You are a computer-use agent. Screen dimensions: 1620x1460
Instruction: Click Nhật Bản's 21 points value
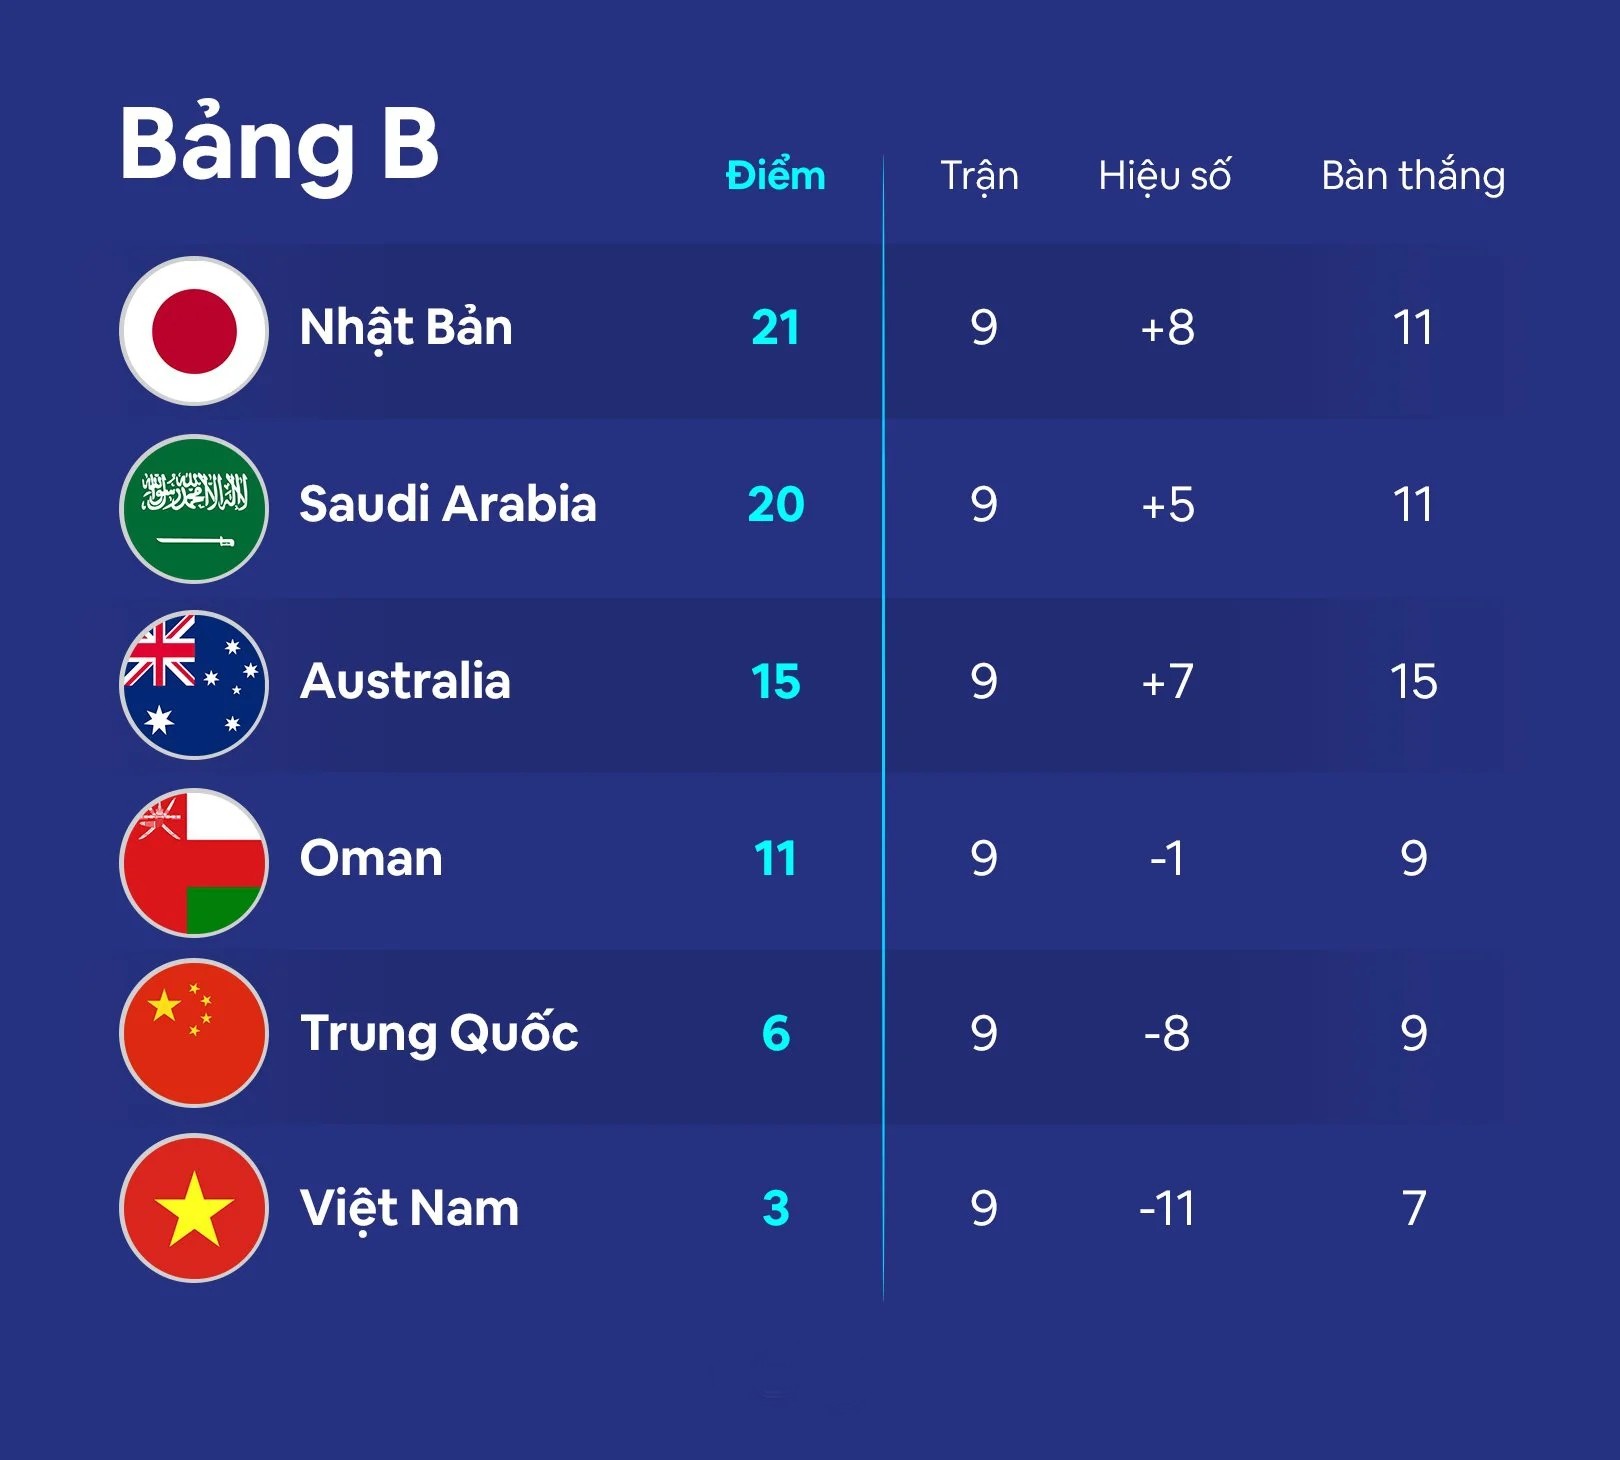pos(775,328)
